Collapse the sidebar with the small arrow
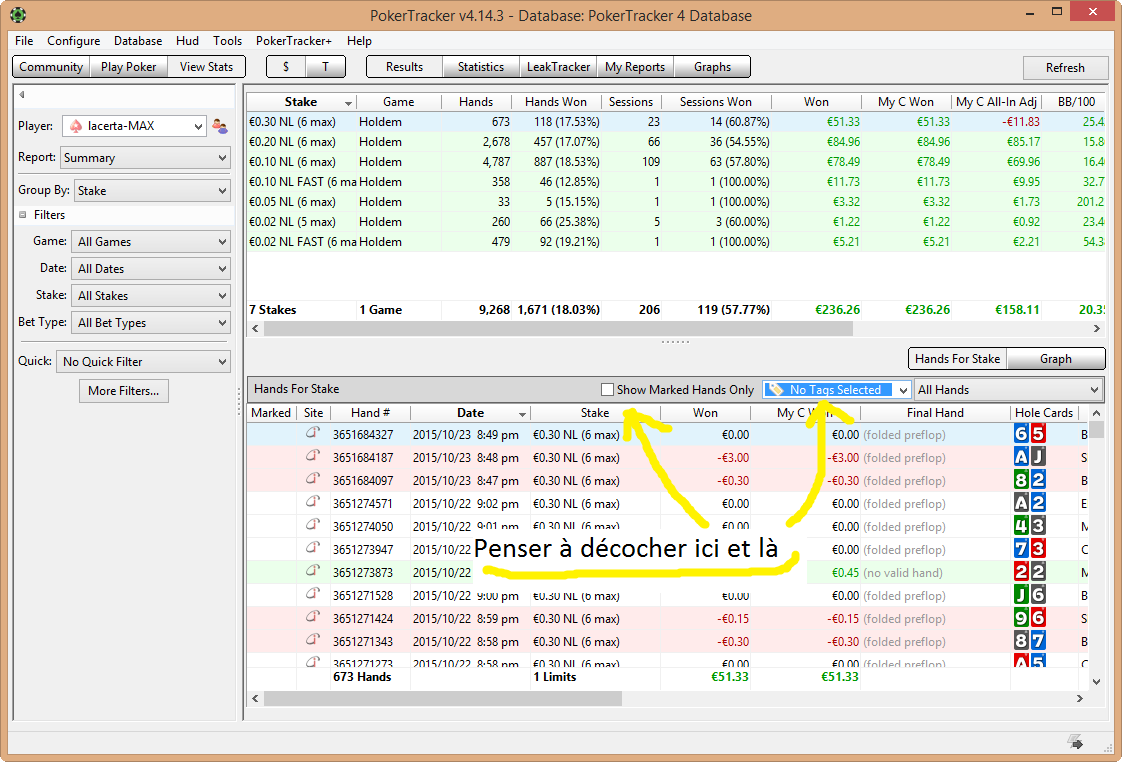 pyautogui.click(x=22, y=94)
